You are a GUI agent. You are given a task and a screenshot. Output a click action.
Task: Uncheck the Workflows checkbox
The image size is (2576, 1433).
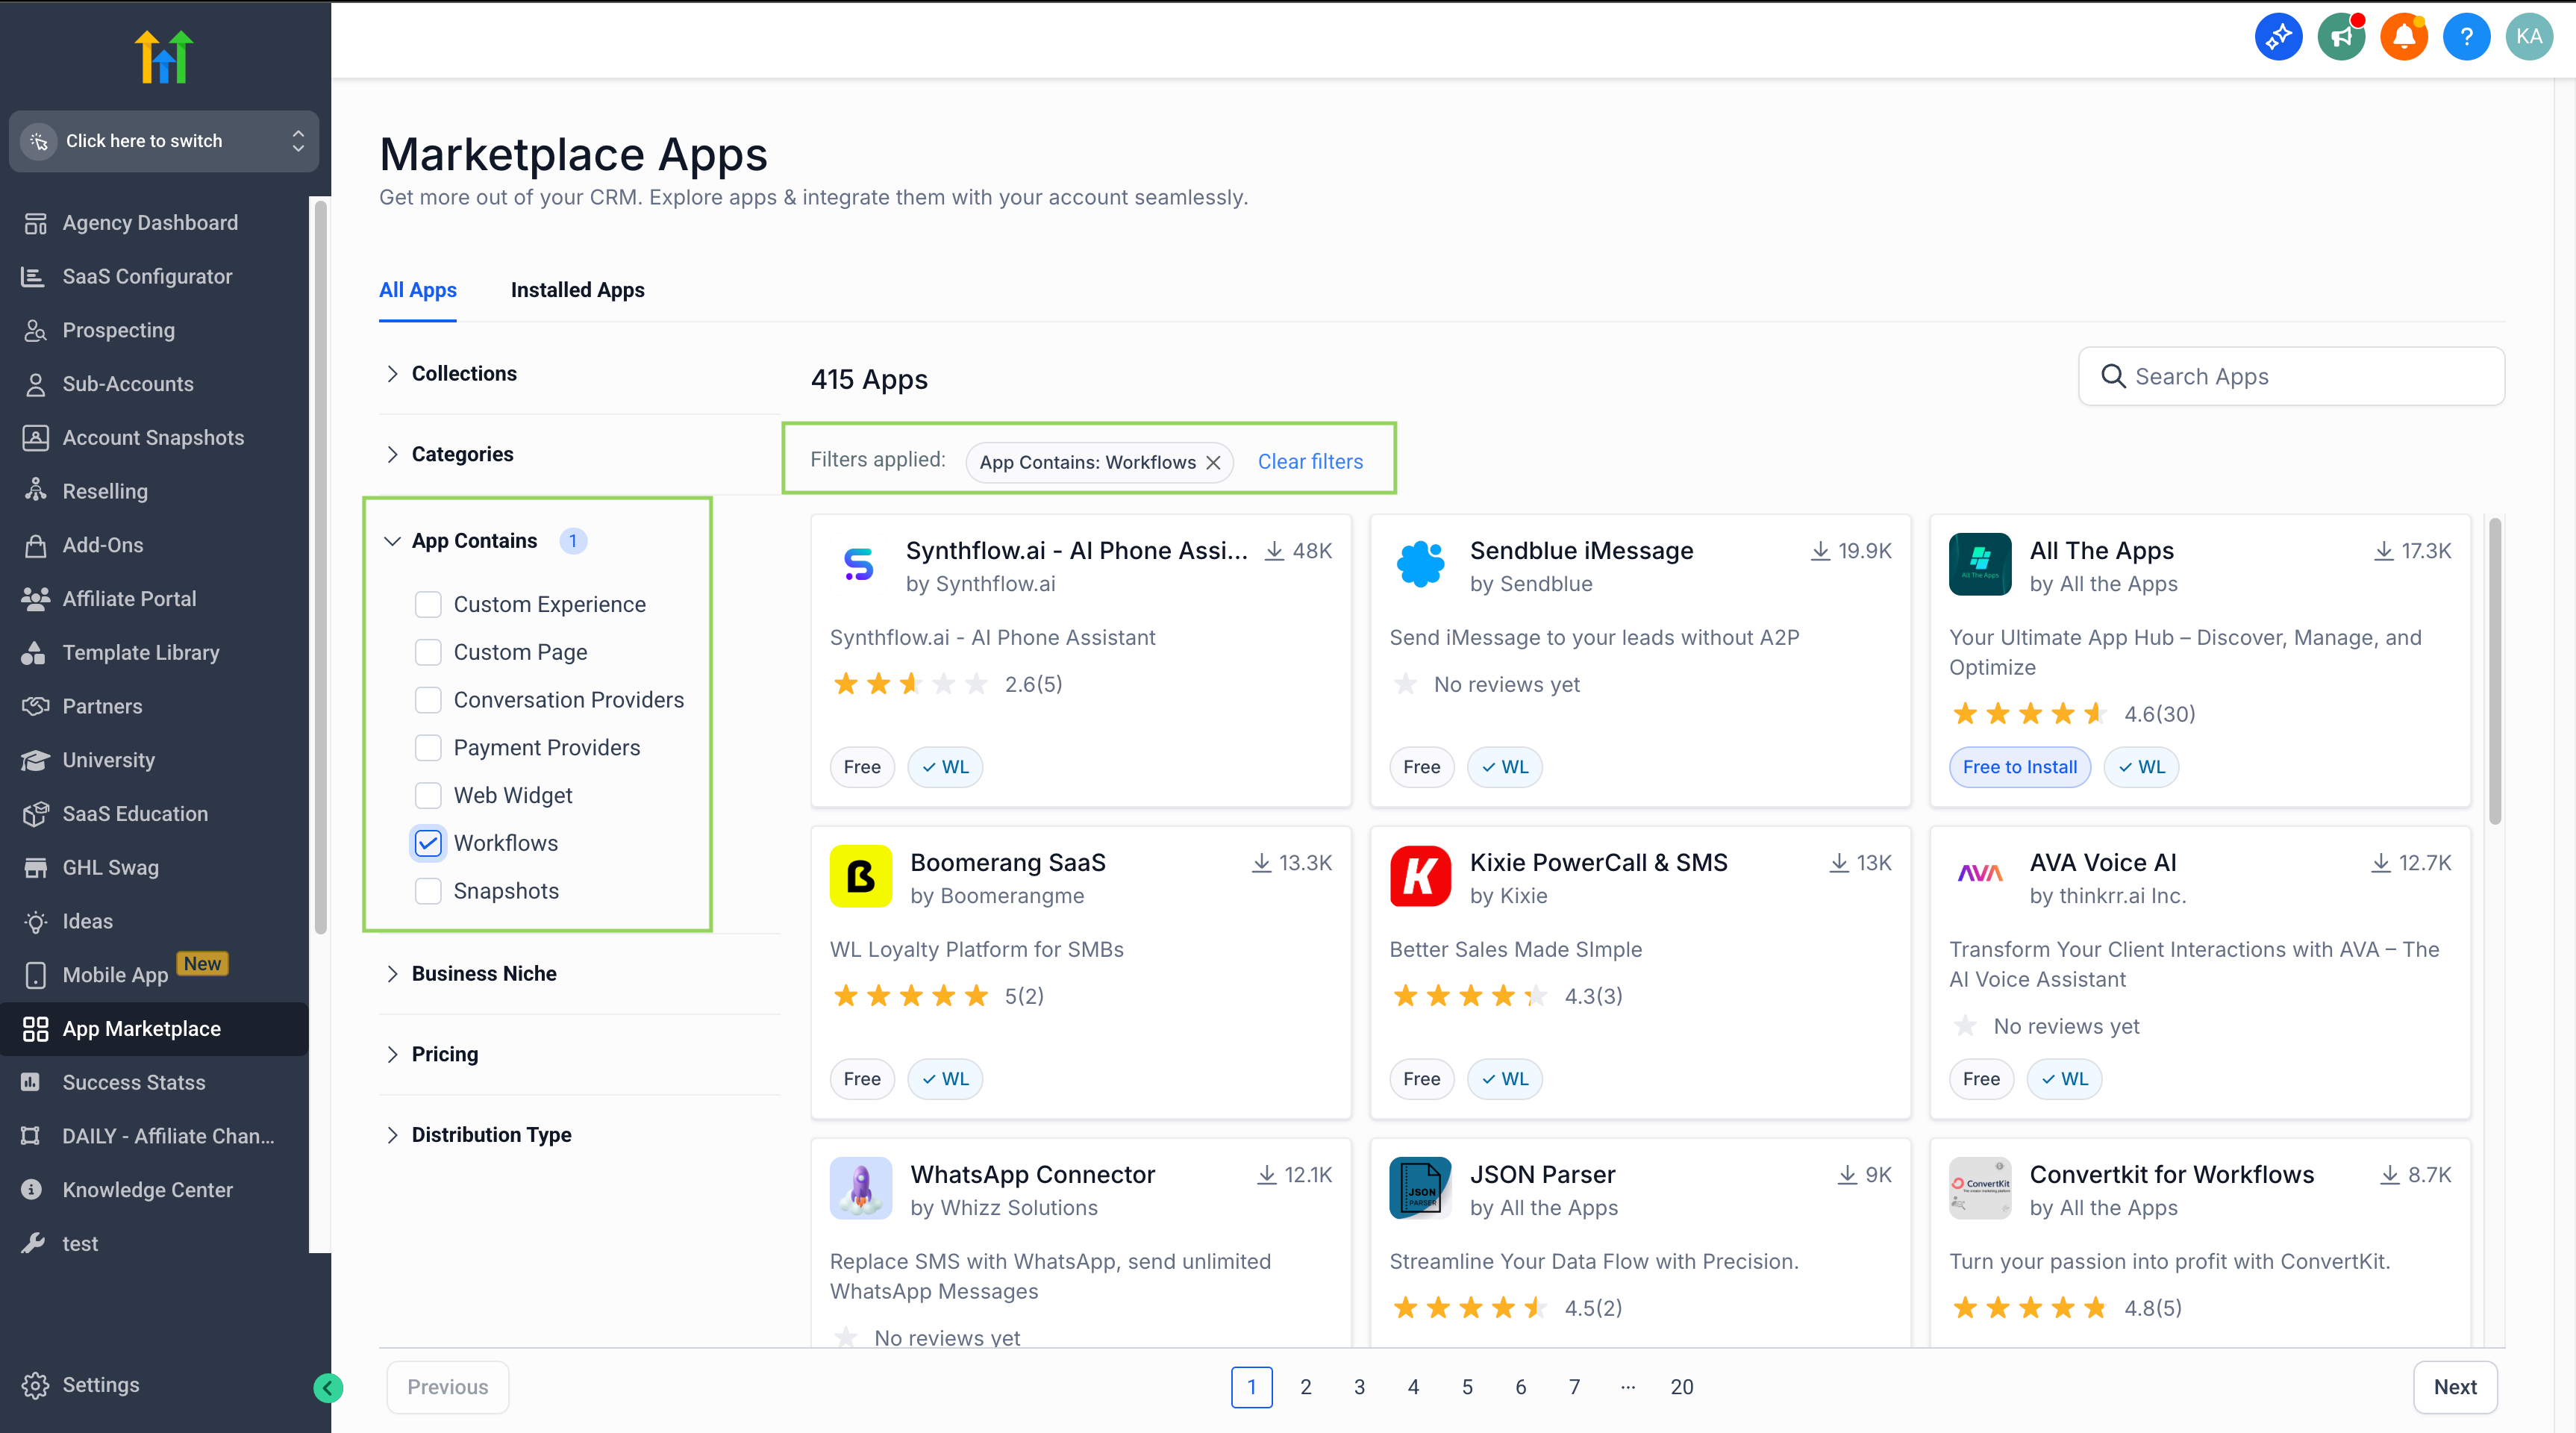pos(428,843)
